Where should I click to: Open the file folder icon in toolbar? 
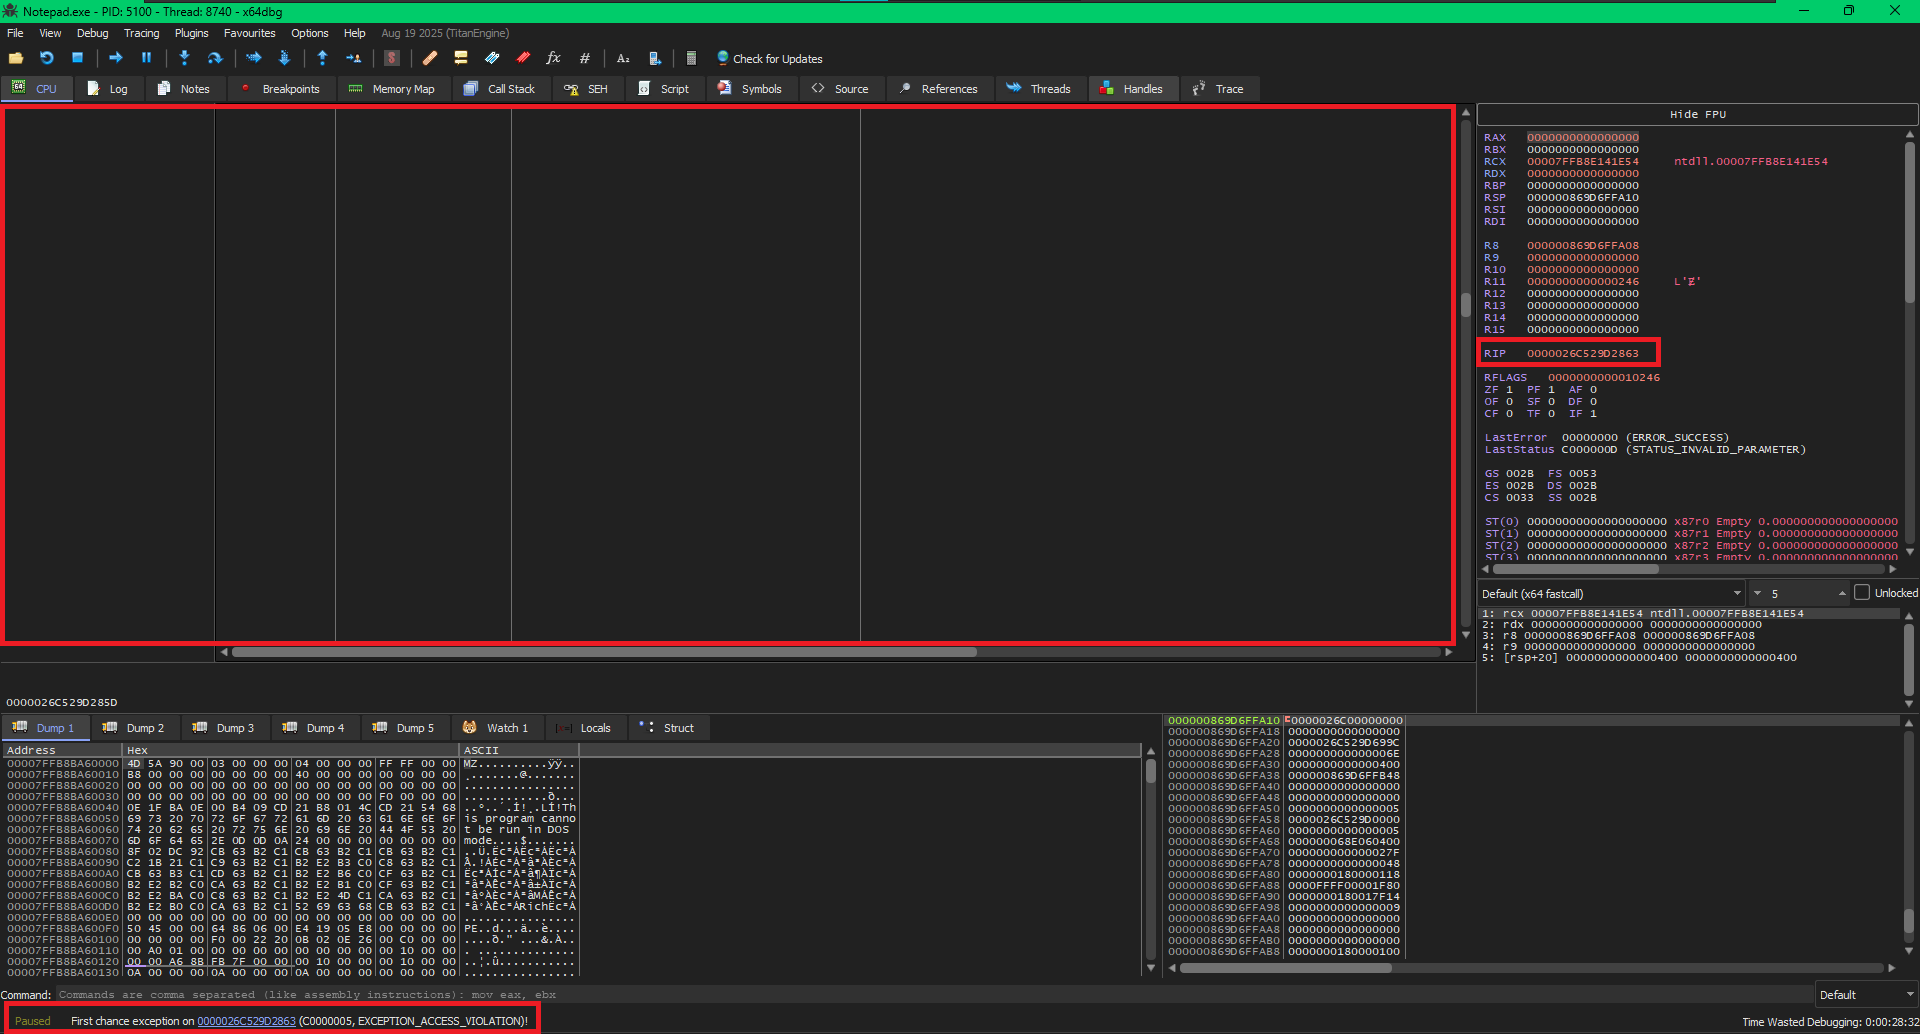pos(16,58)
